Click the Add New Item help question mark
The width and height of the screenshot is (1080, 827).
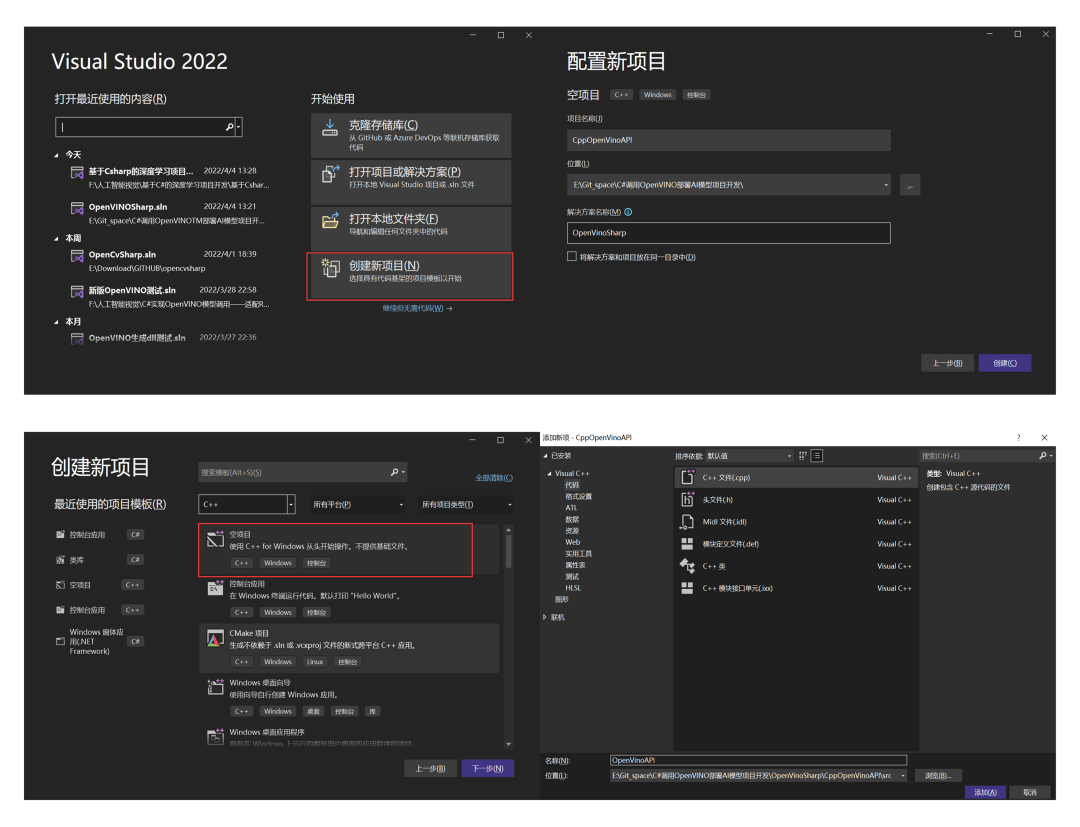pos(1019,438)
